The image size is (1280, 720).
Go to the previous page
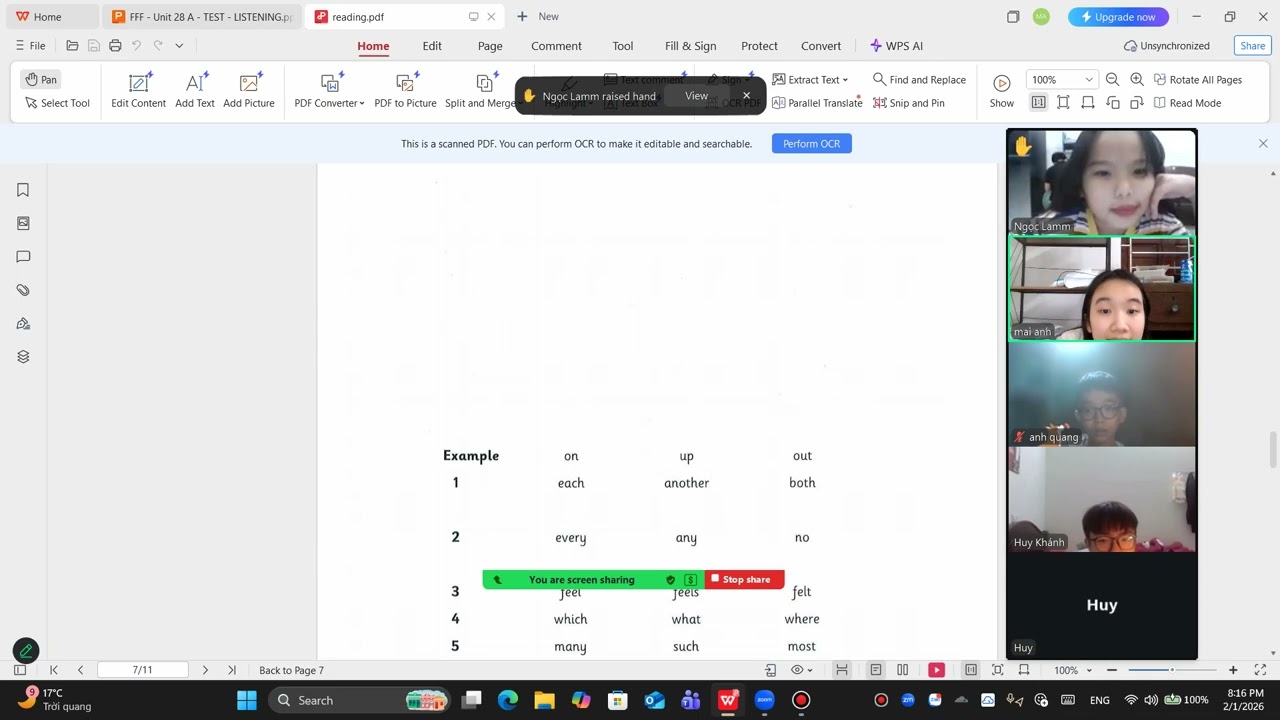tap(80, 670)
